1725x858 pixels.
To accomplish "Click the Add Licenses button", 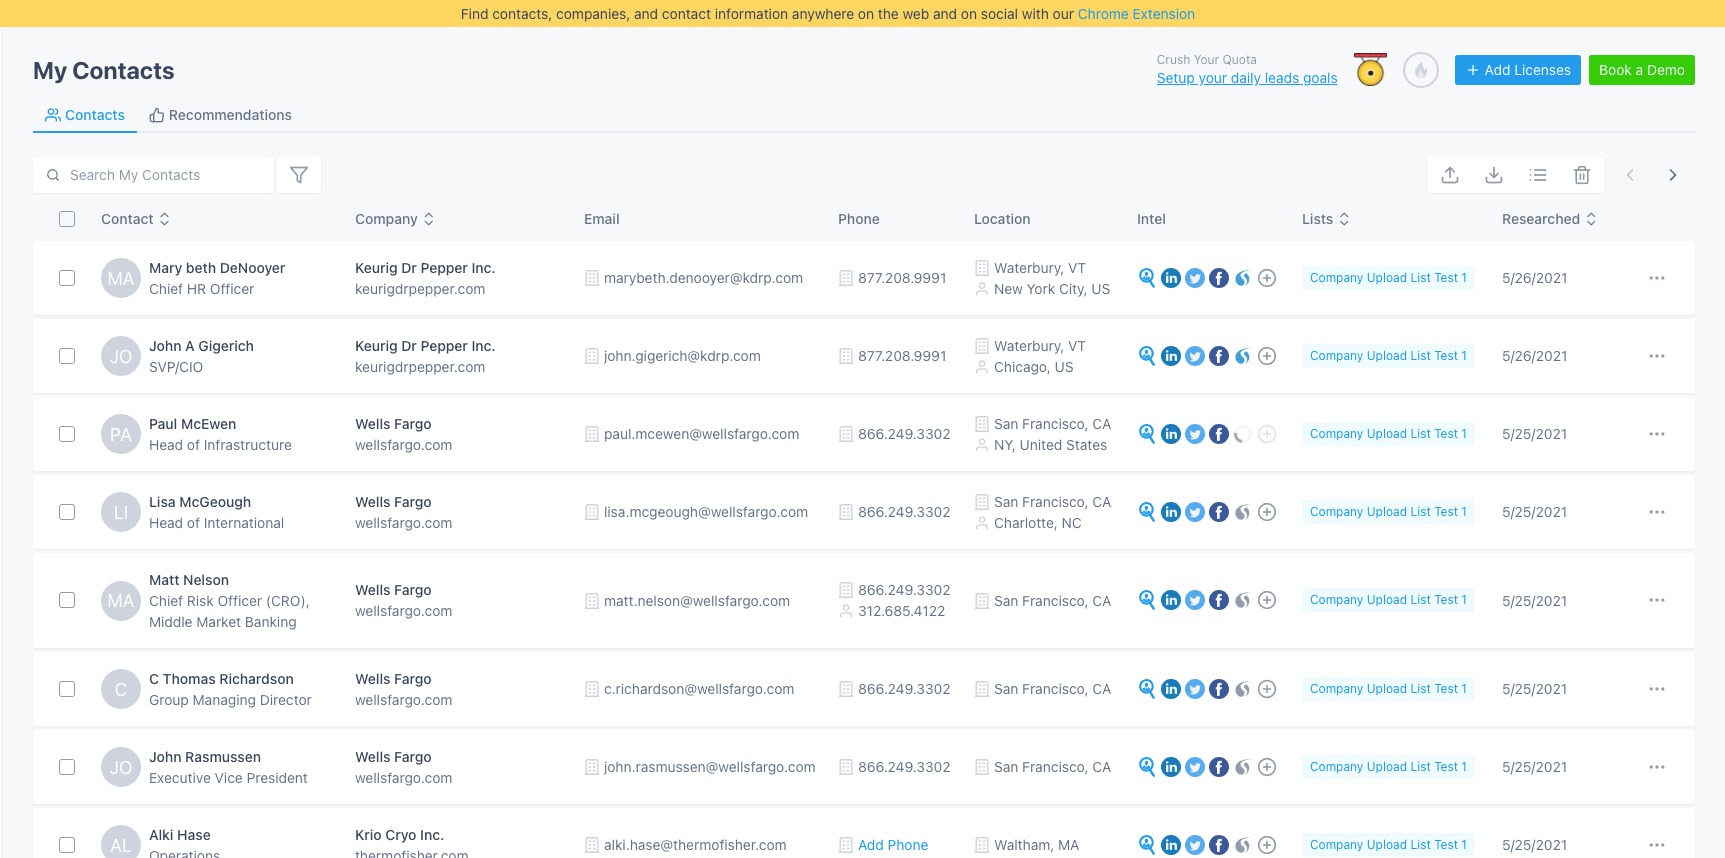I will [x=1517, y=70].
